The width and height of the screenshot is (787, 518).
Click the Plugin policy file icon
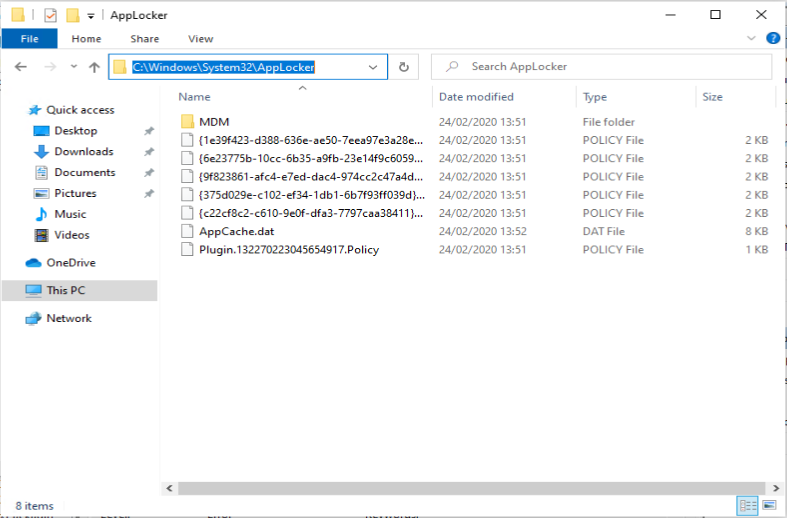click(x=187, y=249)
